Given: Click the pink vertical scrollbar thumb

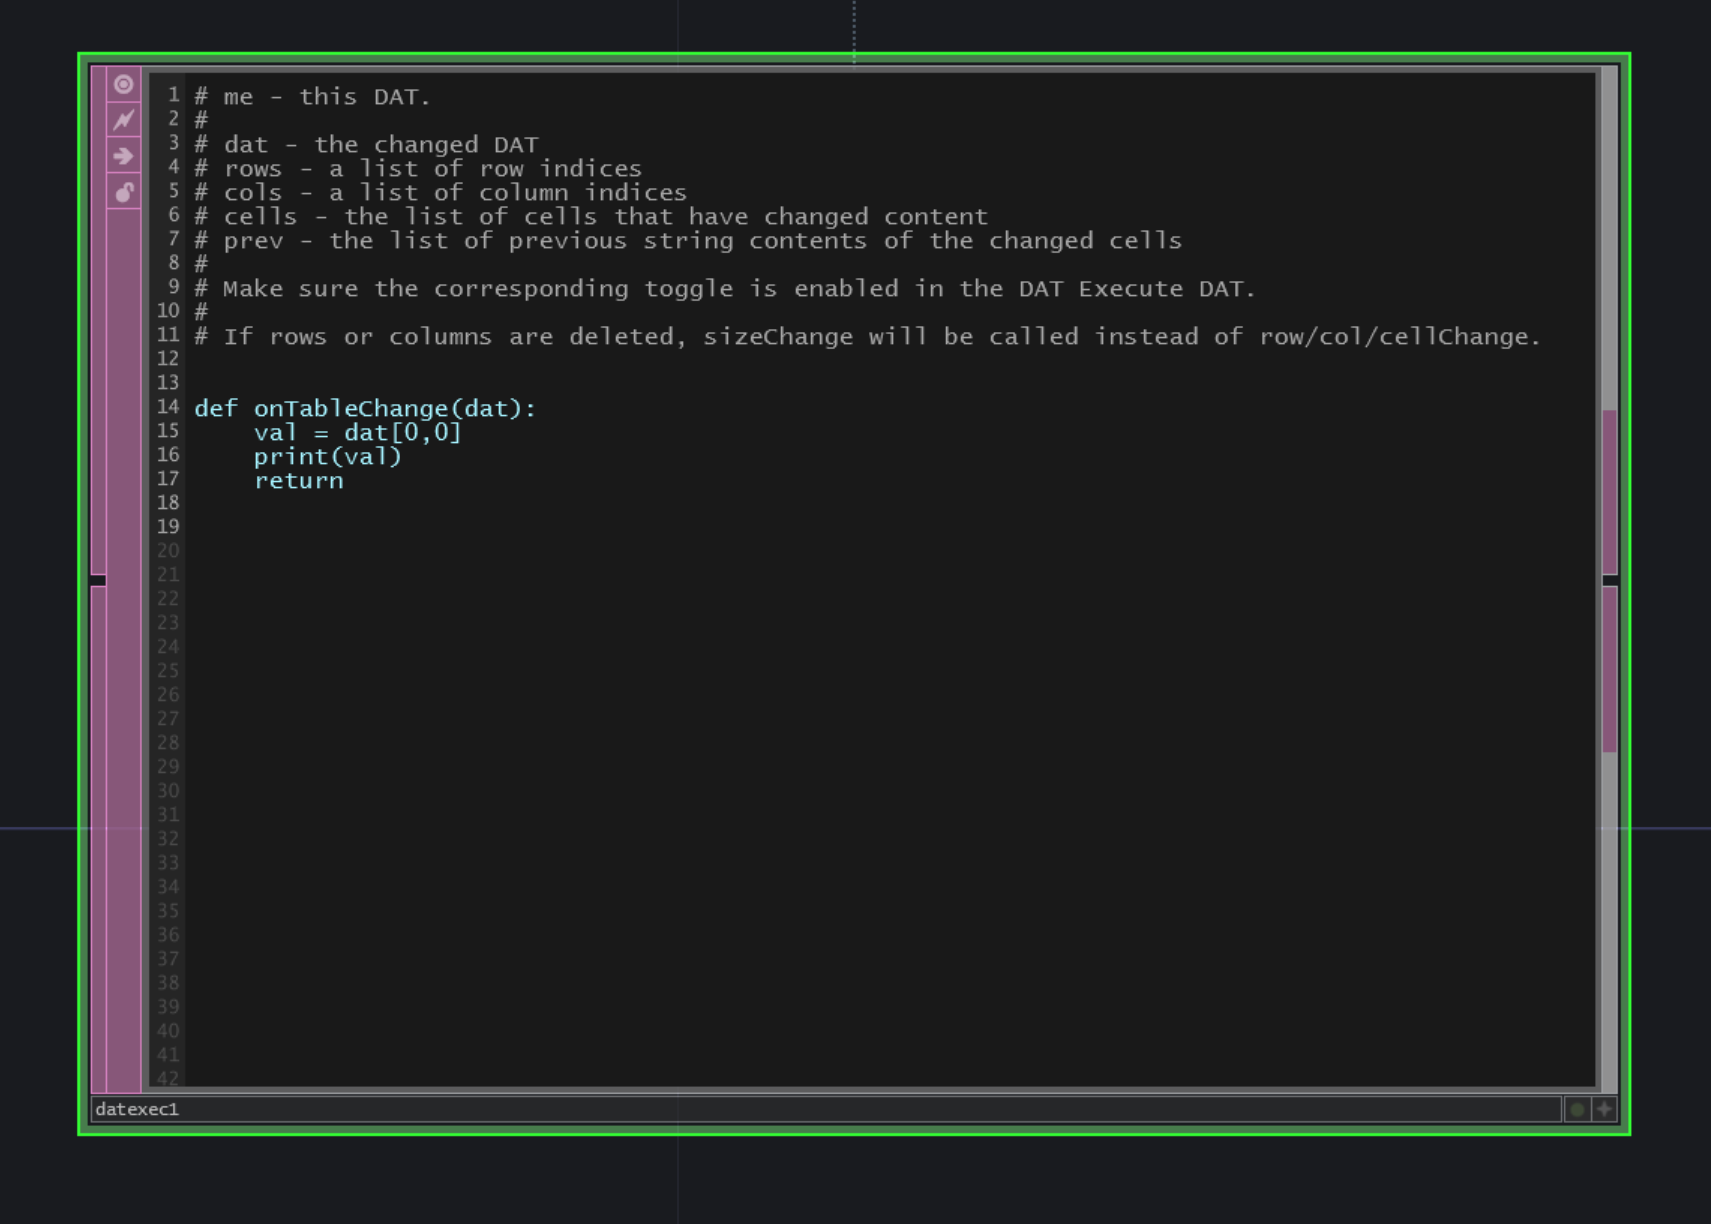Looking at the screenshot, I should click(x=1609, y=581).
